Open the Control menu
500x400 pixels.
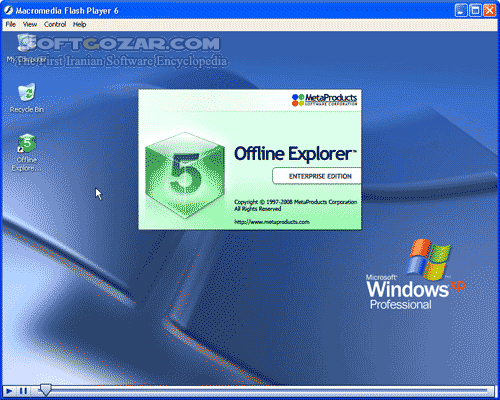(55, 24)
